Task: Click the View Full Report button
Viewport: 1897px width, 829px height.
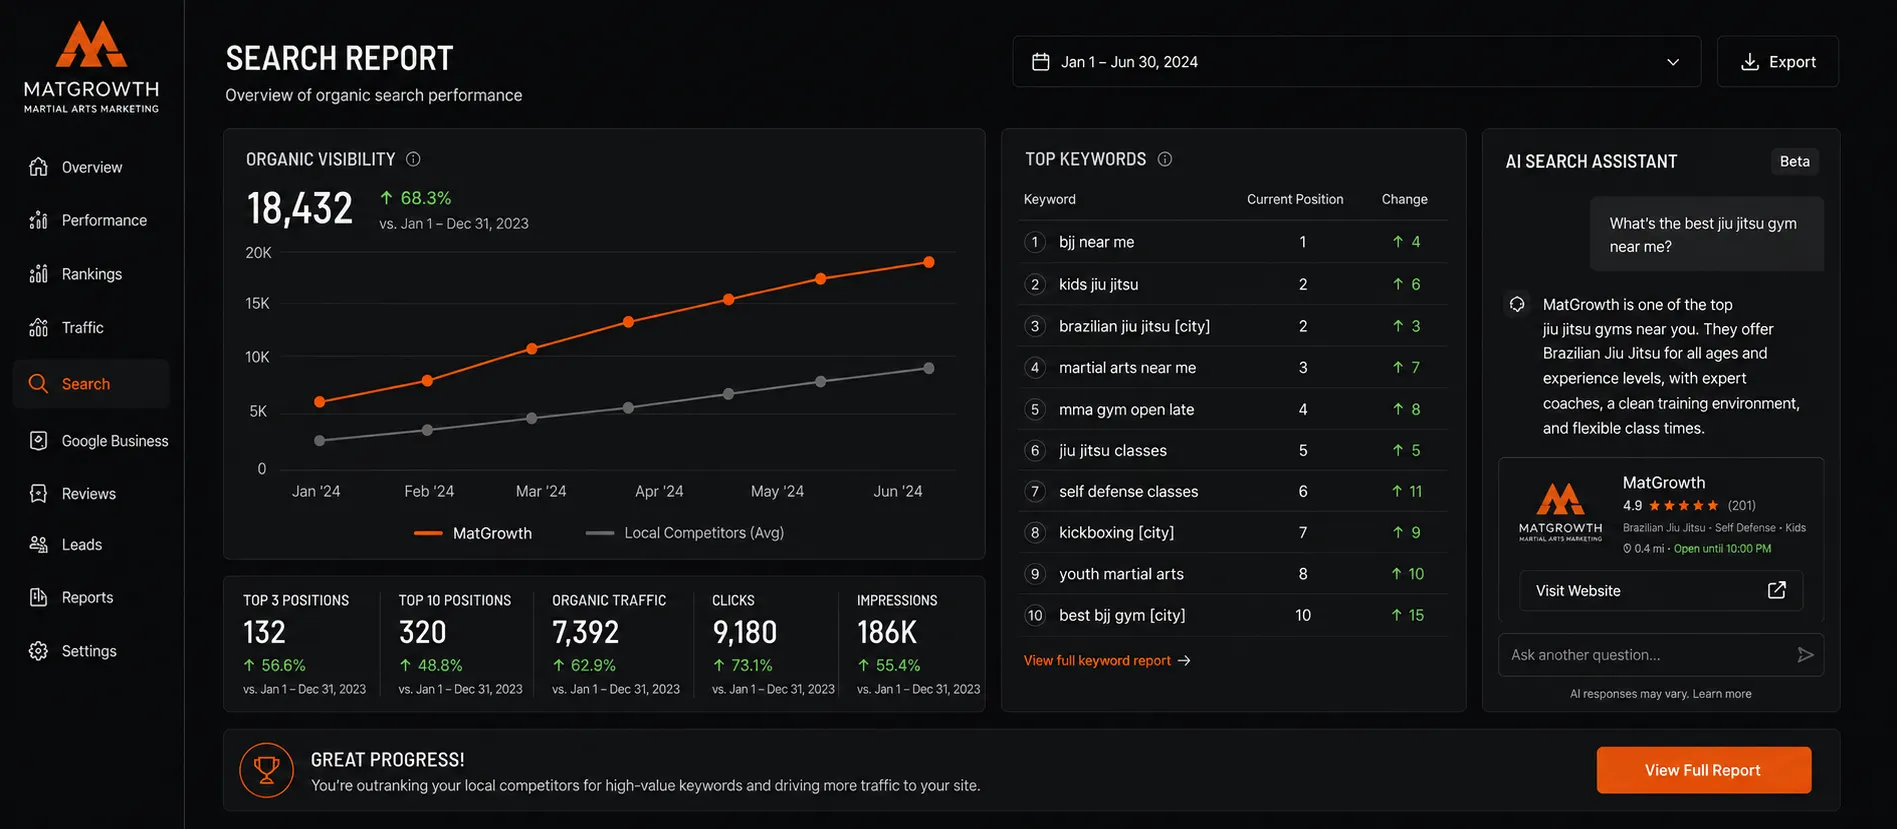Action: coord(1703,770)
